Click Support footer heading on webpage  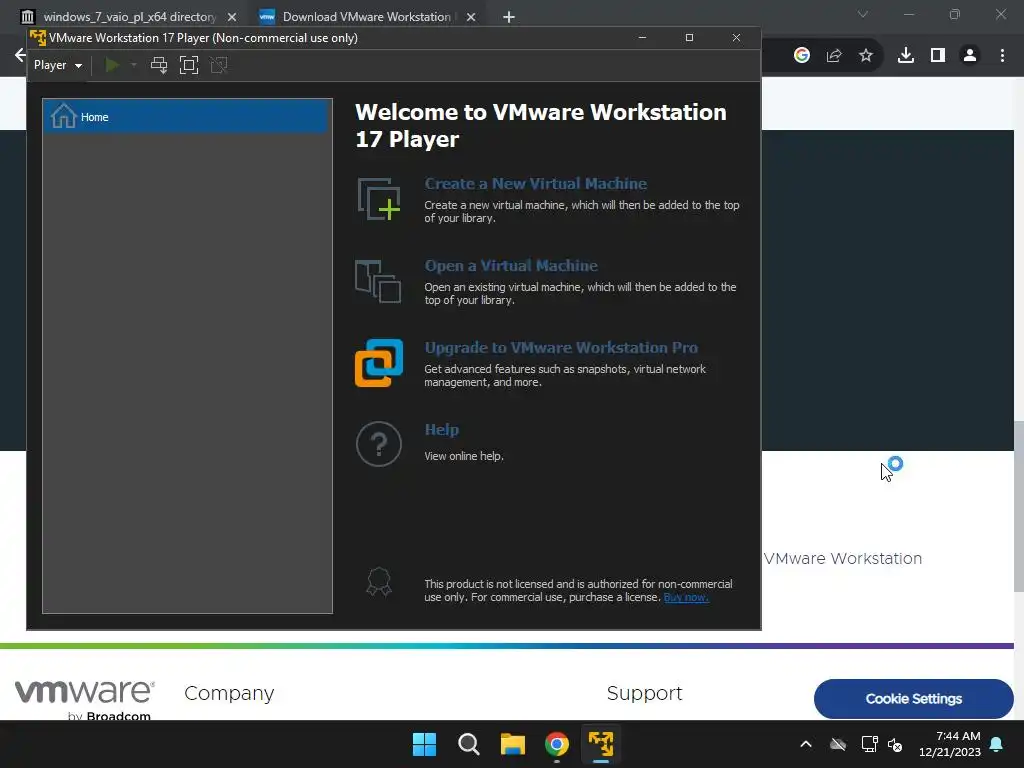pos(645,693)
